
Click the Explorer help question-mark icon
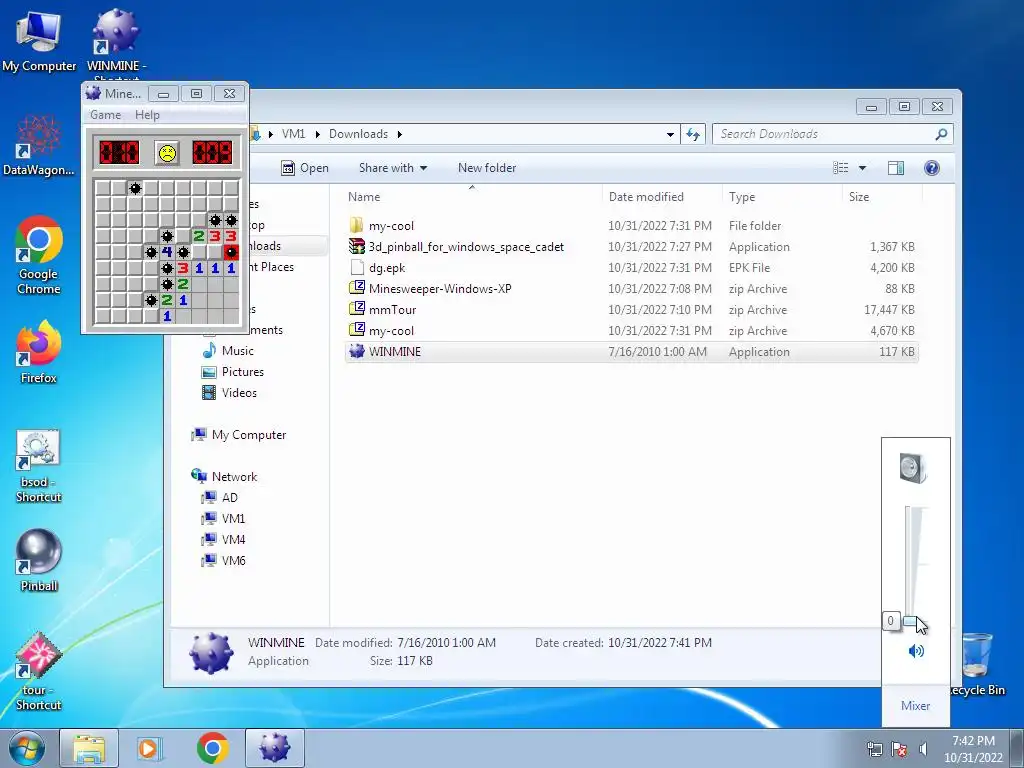pos(932,168)
